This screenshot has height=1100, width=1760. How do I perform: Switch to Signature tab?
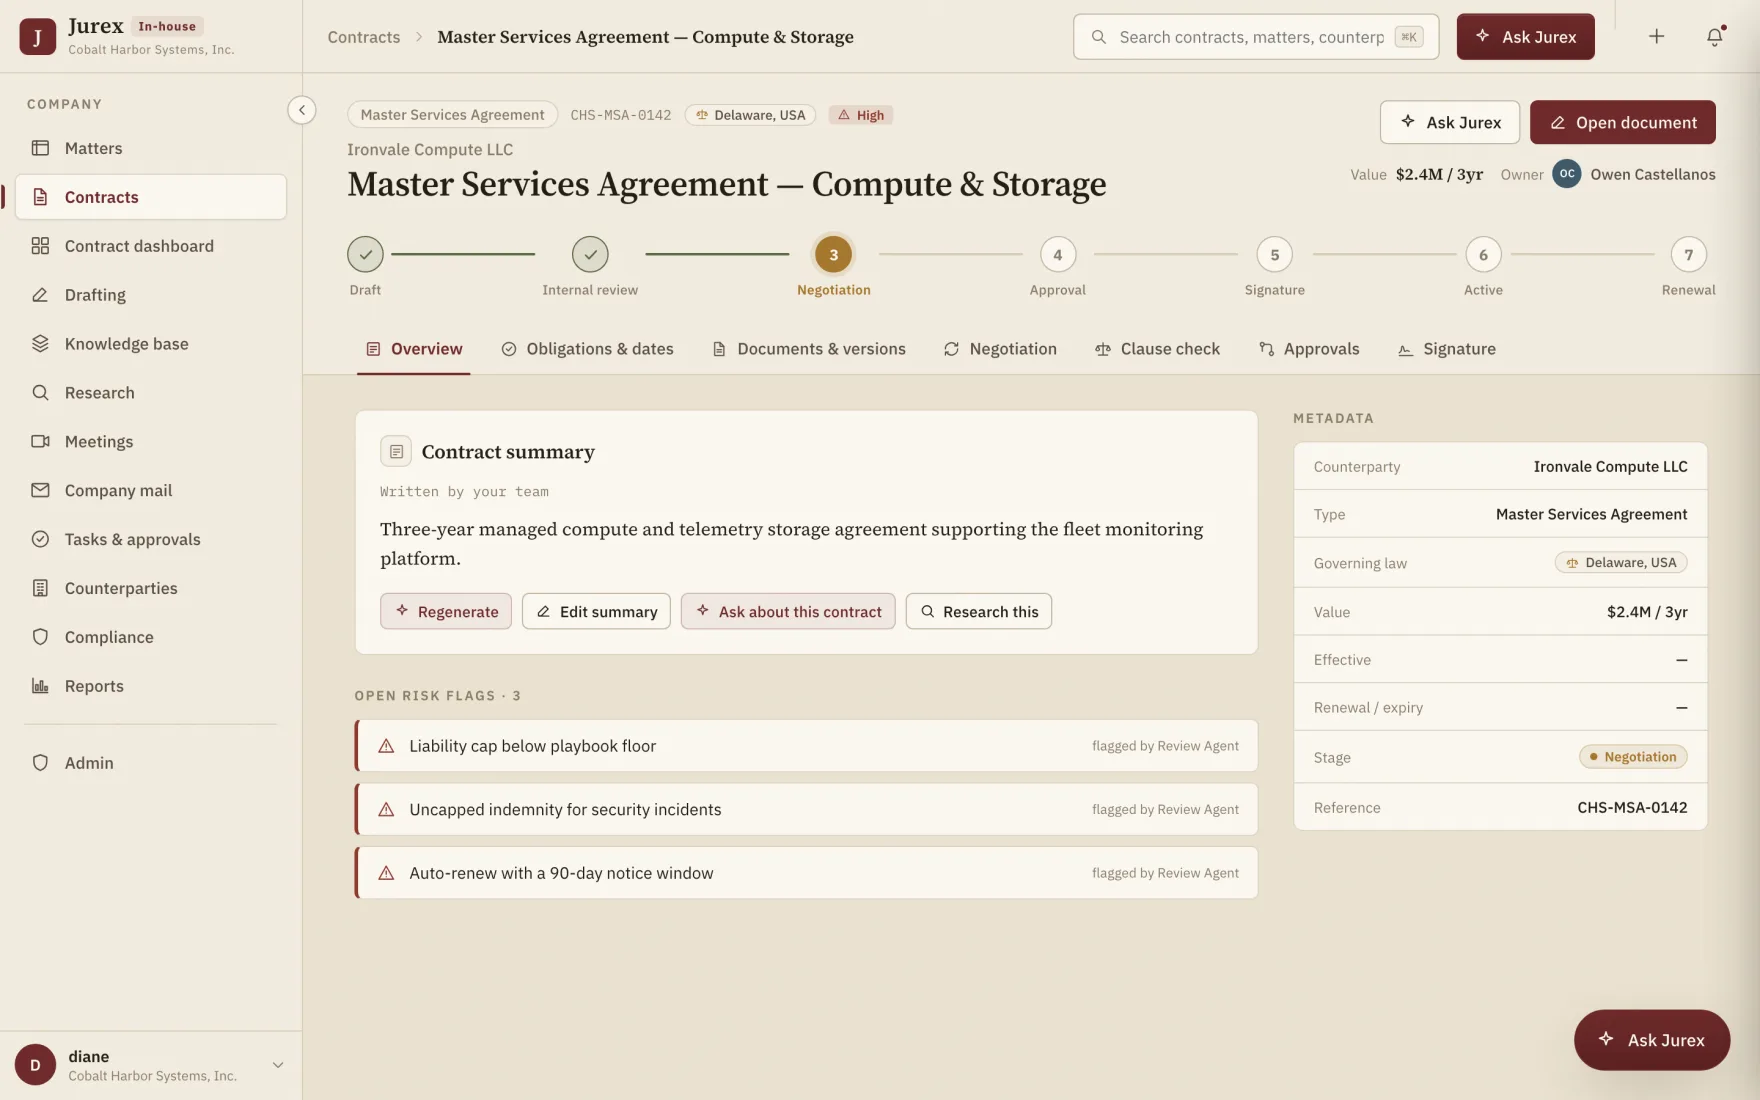click(1446, 349)
